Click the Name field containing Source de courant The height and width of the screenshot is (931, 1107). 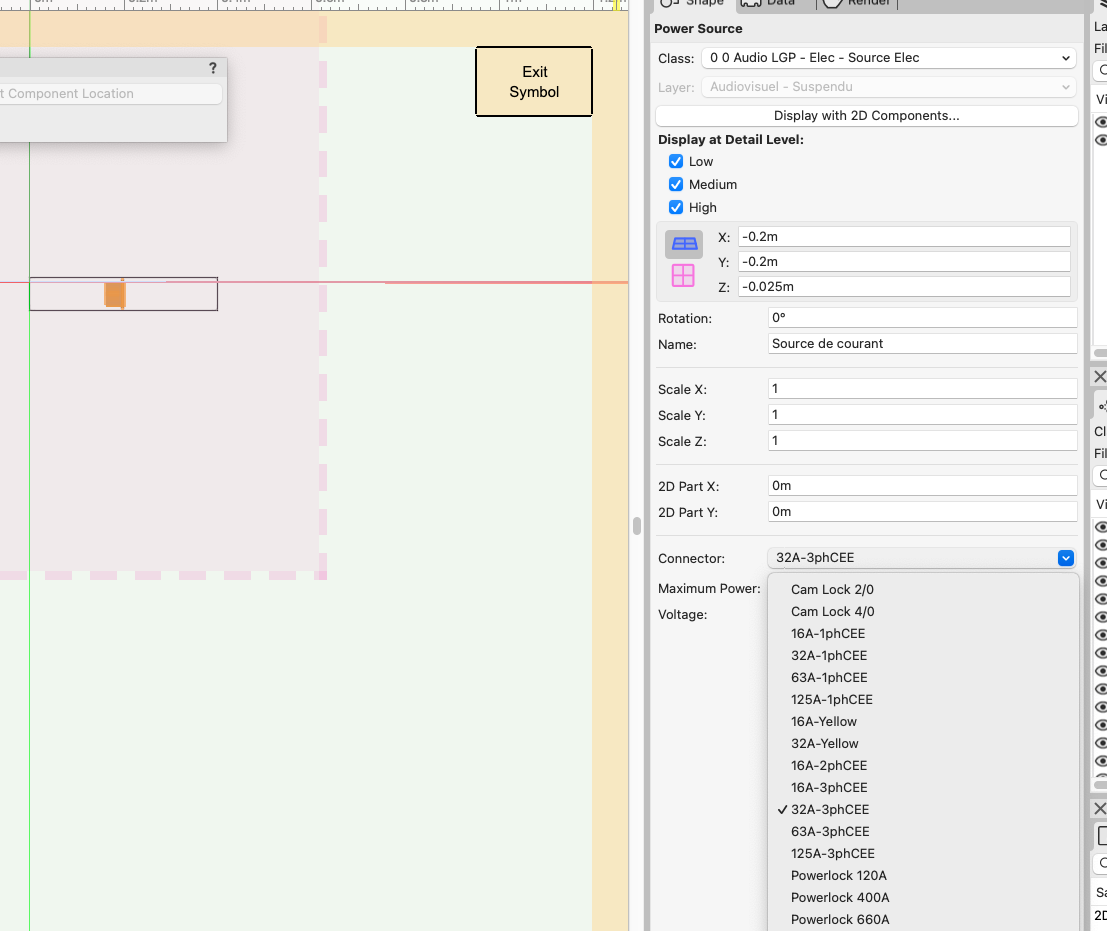(922, 344)
